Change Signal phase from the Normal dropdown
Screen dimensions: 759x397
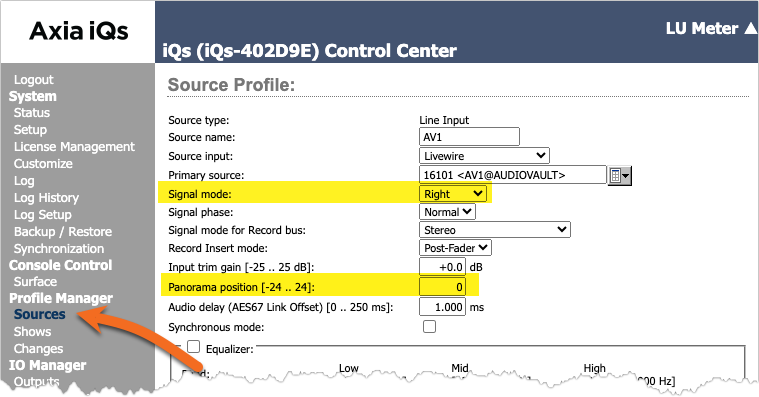[x=447, y=212]
